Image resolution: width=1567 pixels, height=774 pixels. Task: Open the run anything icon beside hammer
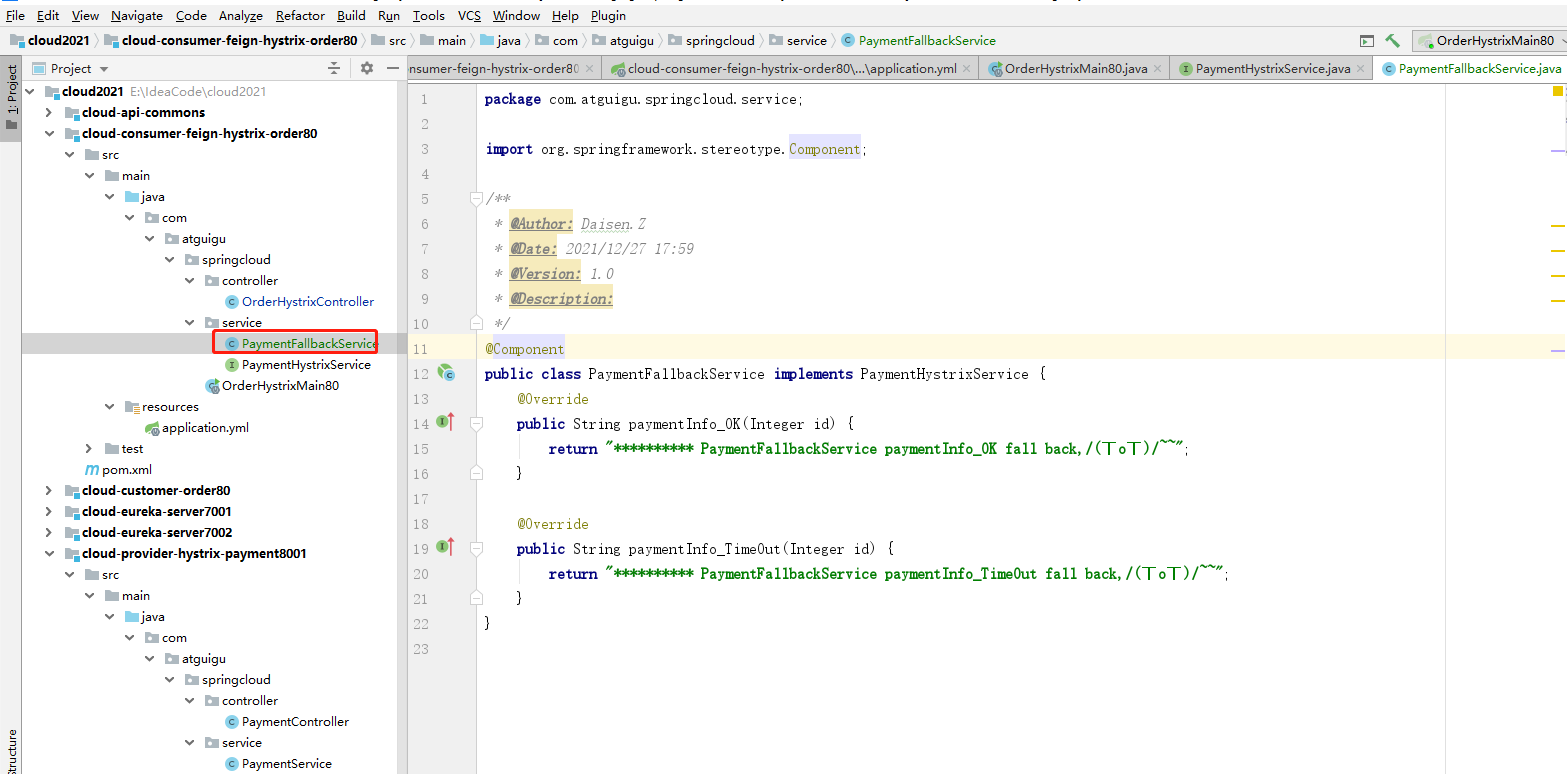click(1366, 41)
